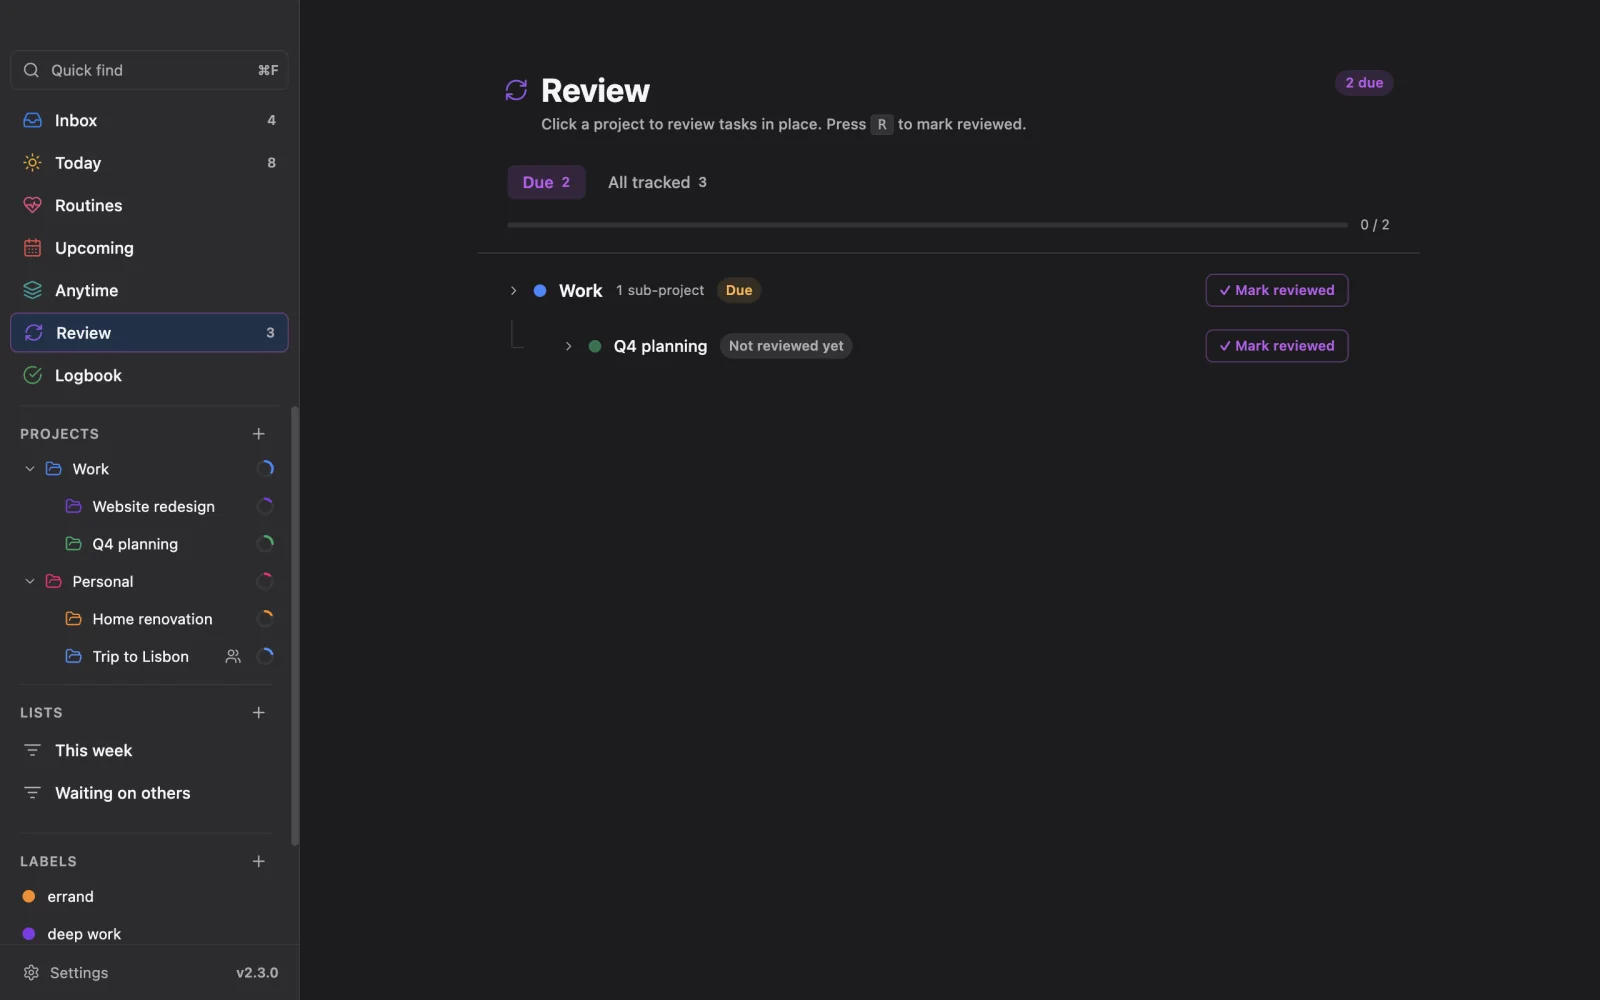Click the review progress bar
Screen dimensions: 1600x1000
pos(927,225)
